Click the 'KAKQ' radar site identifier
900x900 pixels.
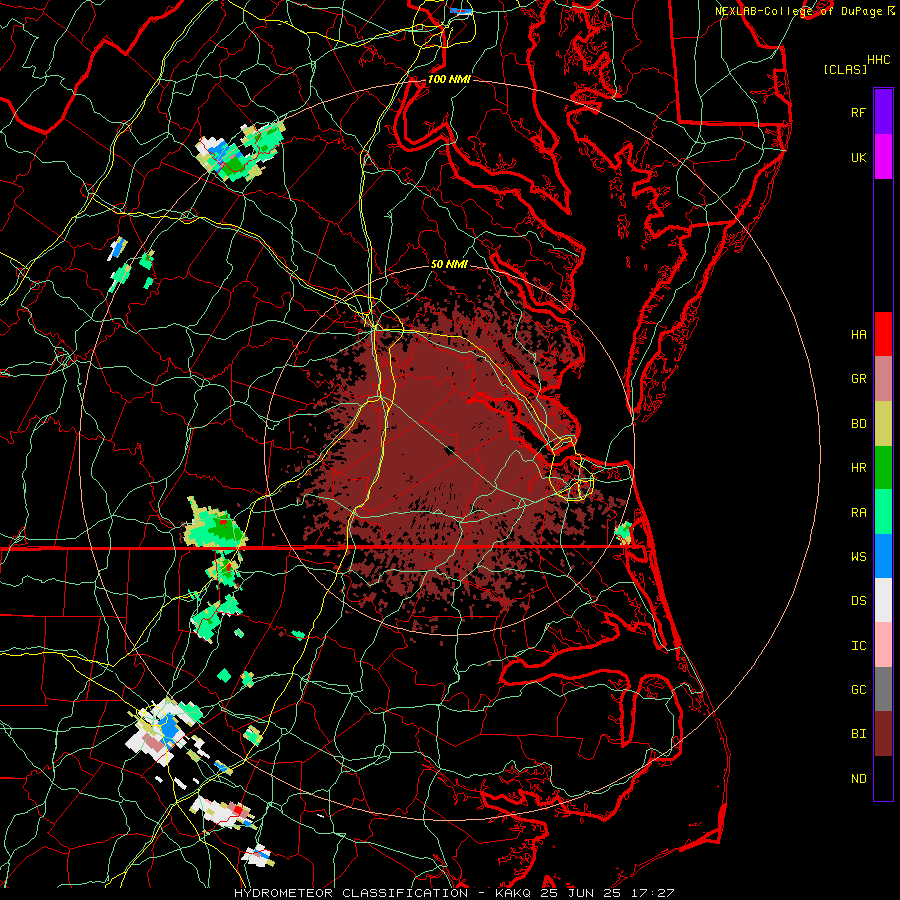513,893
